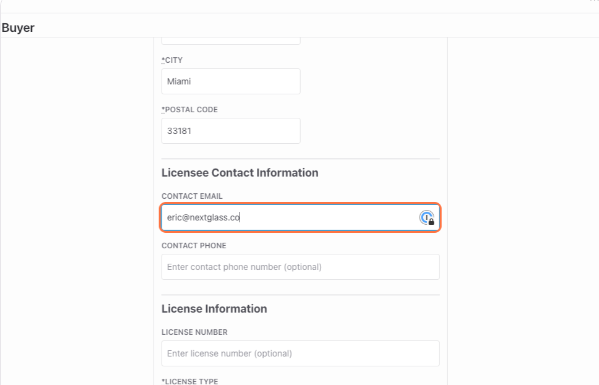The height and width of the screenshot is (385, 599).
Task: Select the License Number input box
Action: (x=300, y=353)
